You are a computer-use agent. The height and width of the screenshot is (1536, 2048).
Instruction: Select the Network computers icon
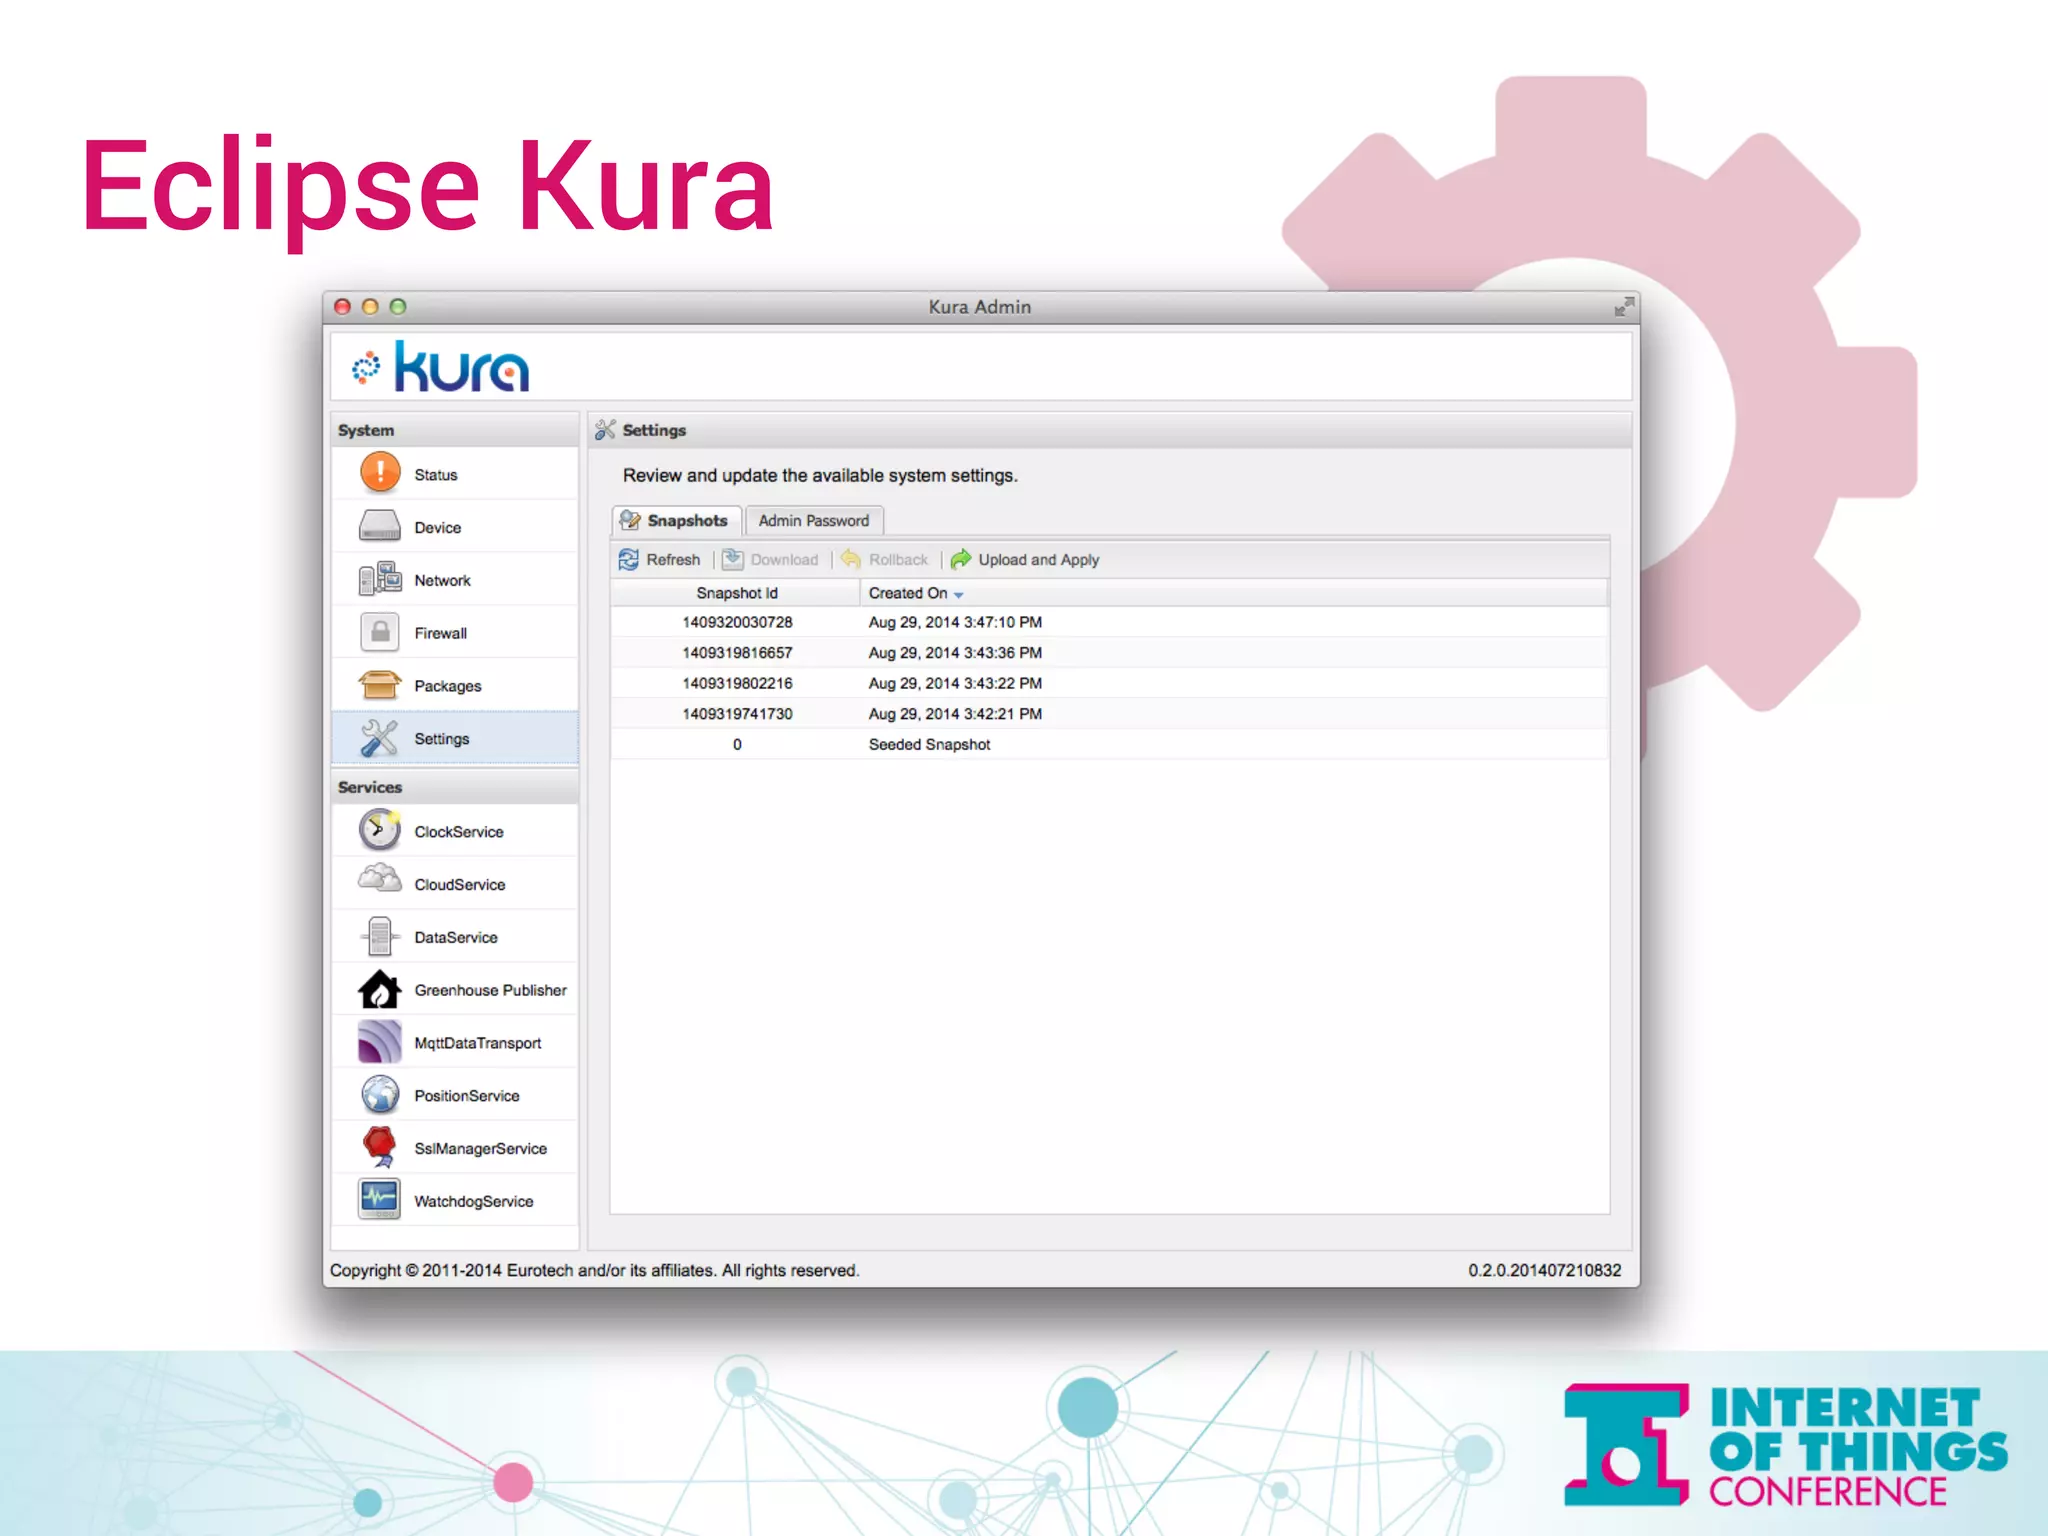coord(380,579)
